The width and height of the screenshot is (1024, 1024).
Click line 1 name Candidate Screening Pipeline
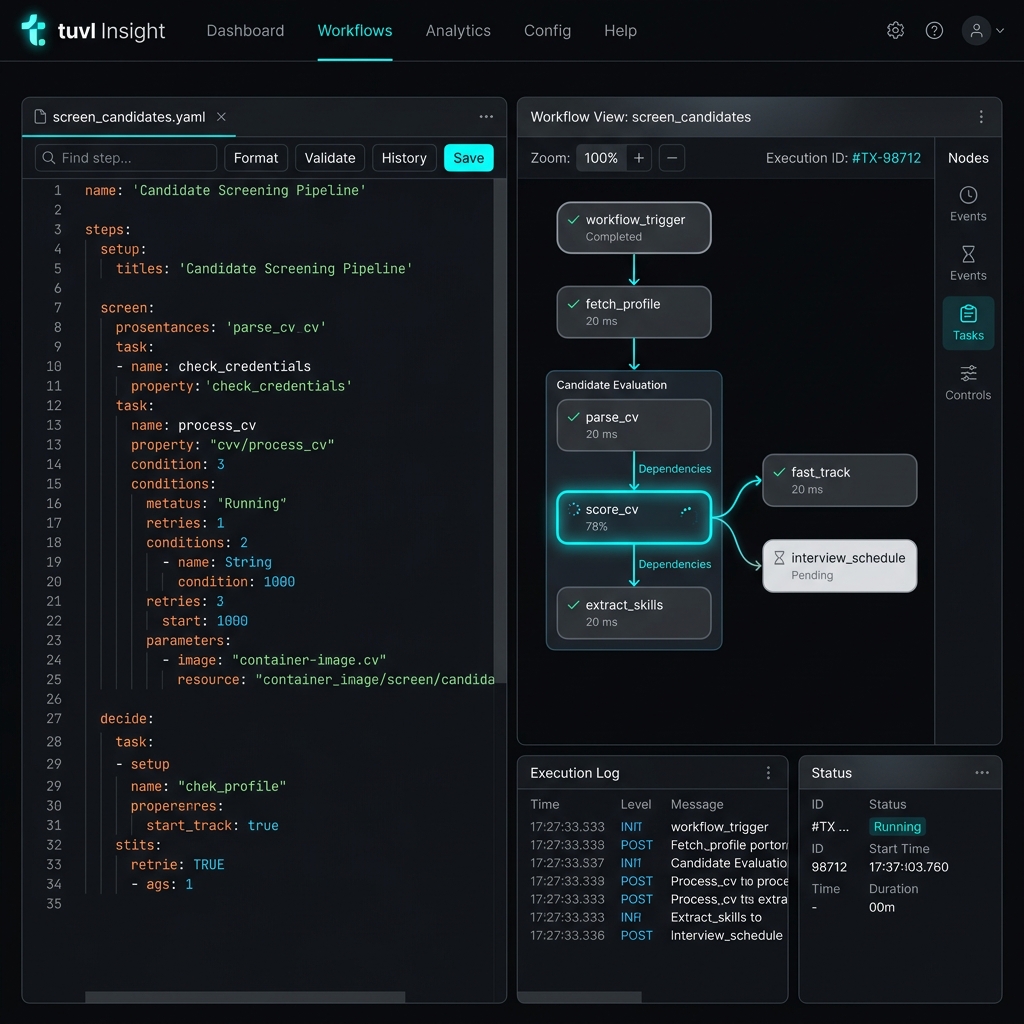point(225,190)
